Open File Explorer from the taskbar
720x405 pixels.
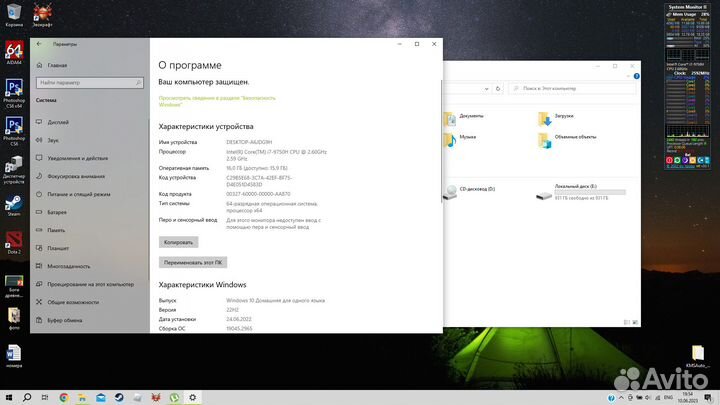[82, 398]
